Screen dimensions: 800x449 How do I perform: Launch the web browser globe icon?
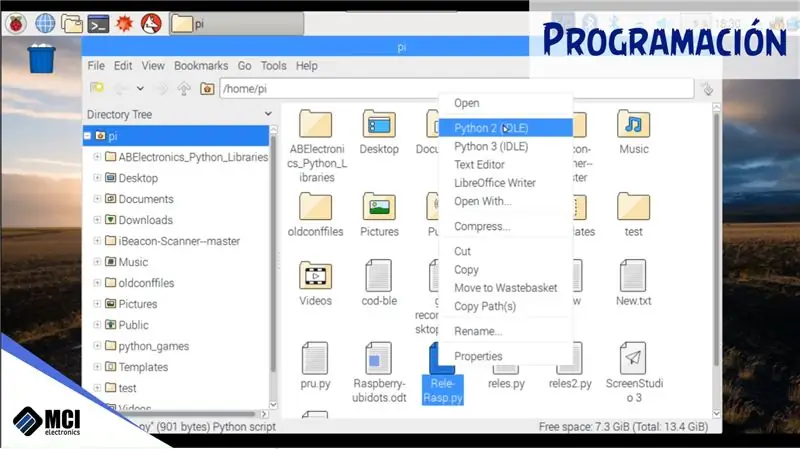45,23
